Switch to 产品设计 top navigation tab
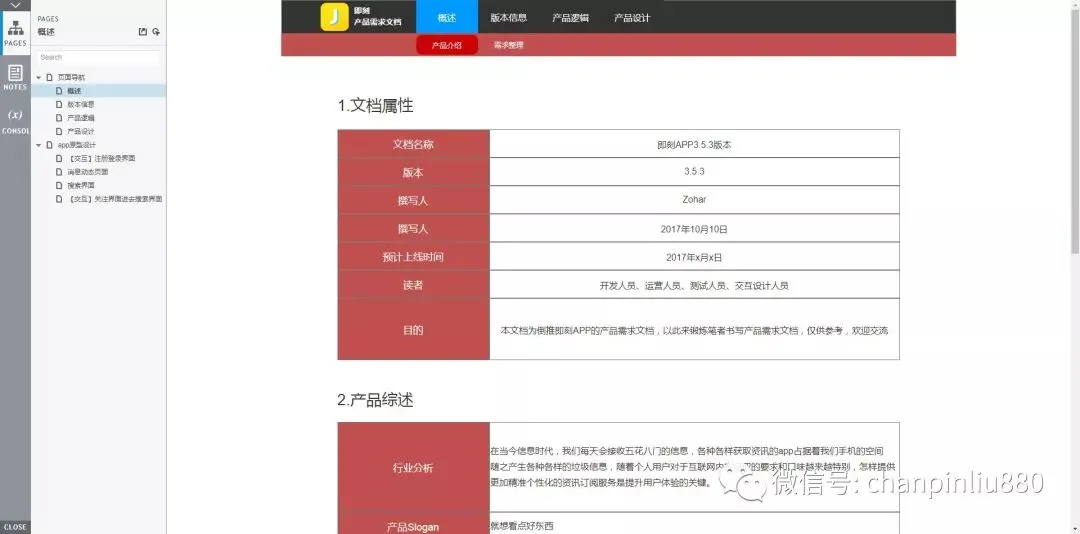 632,17
